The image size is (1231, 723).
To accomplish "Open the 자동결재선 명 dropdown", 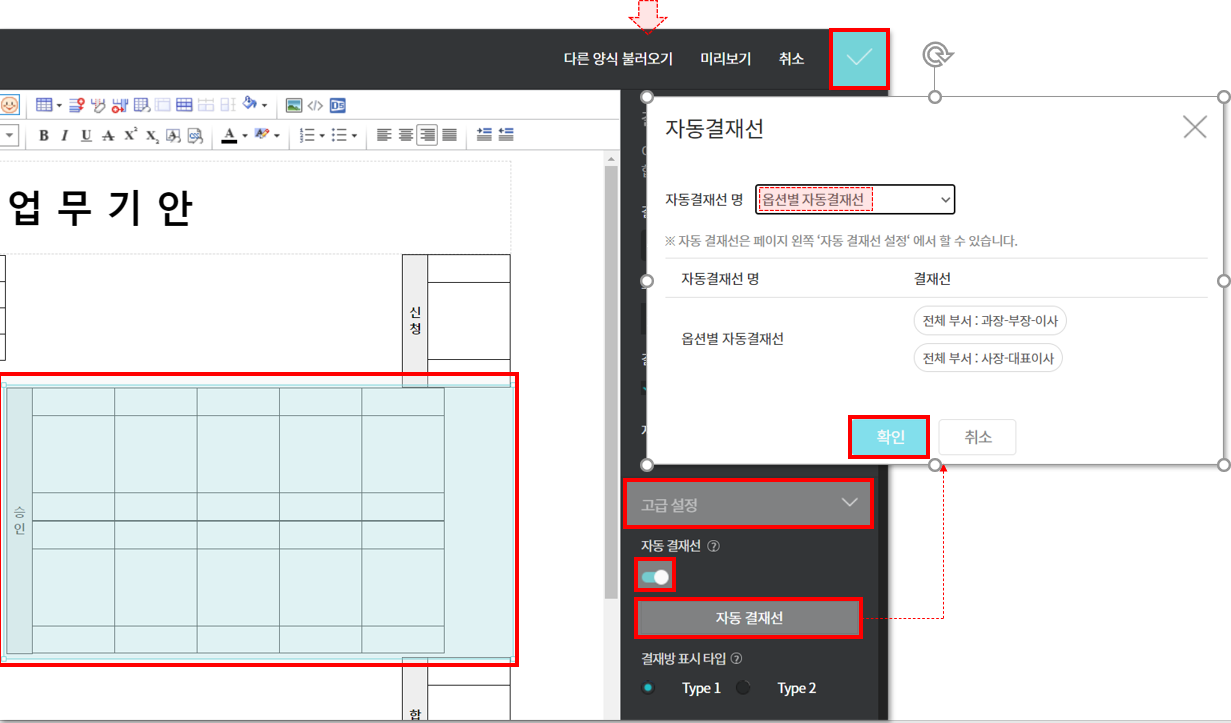I will pyautogui.click(x=855, y=200).
